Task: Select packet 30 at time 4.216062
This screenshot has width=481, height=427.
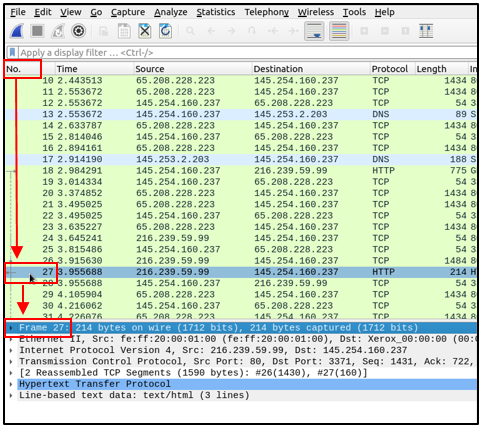Action: [x=241, y=306]
